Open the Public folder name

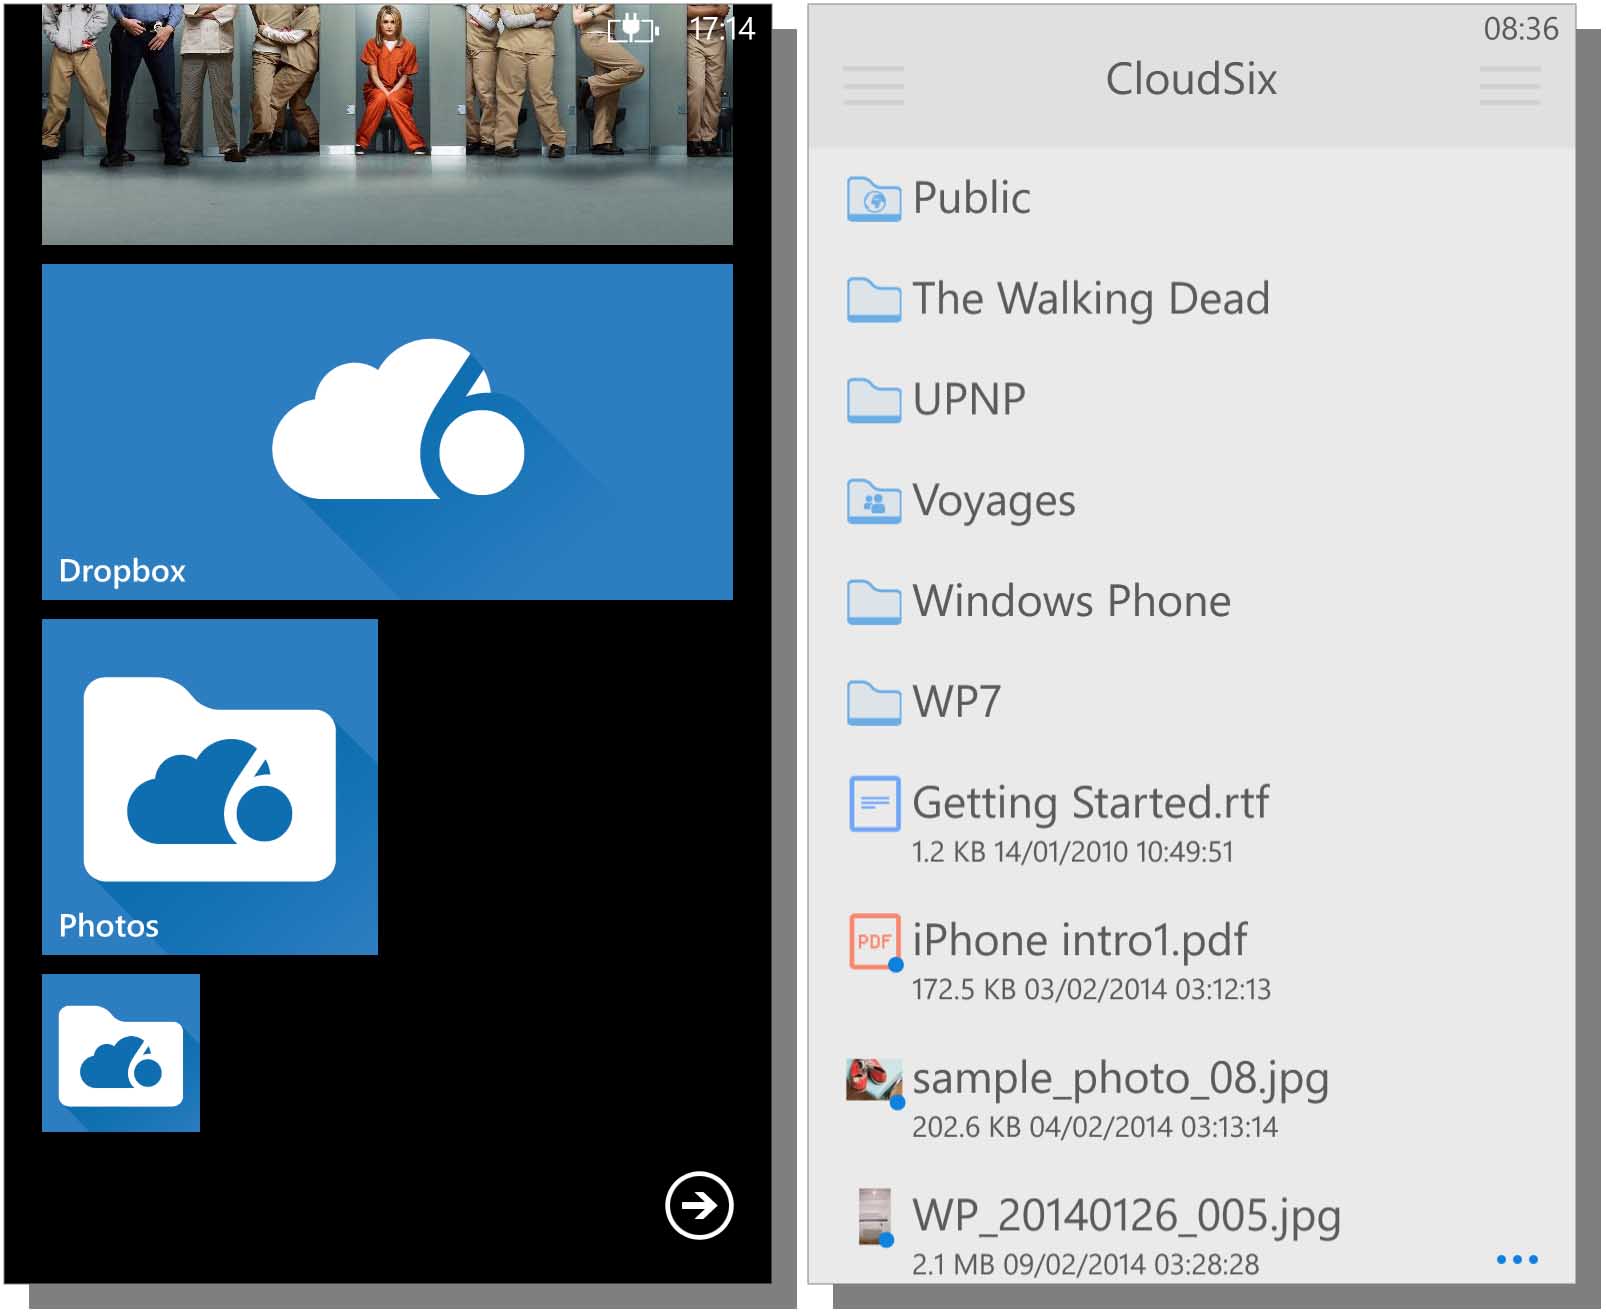(972, 198)
